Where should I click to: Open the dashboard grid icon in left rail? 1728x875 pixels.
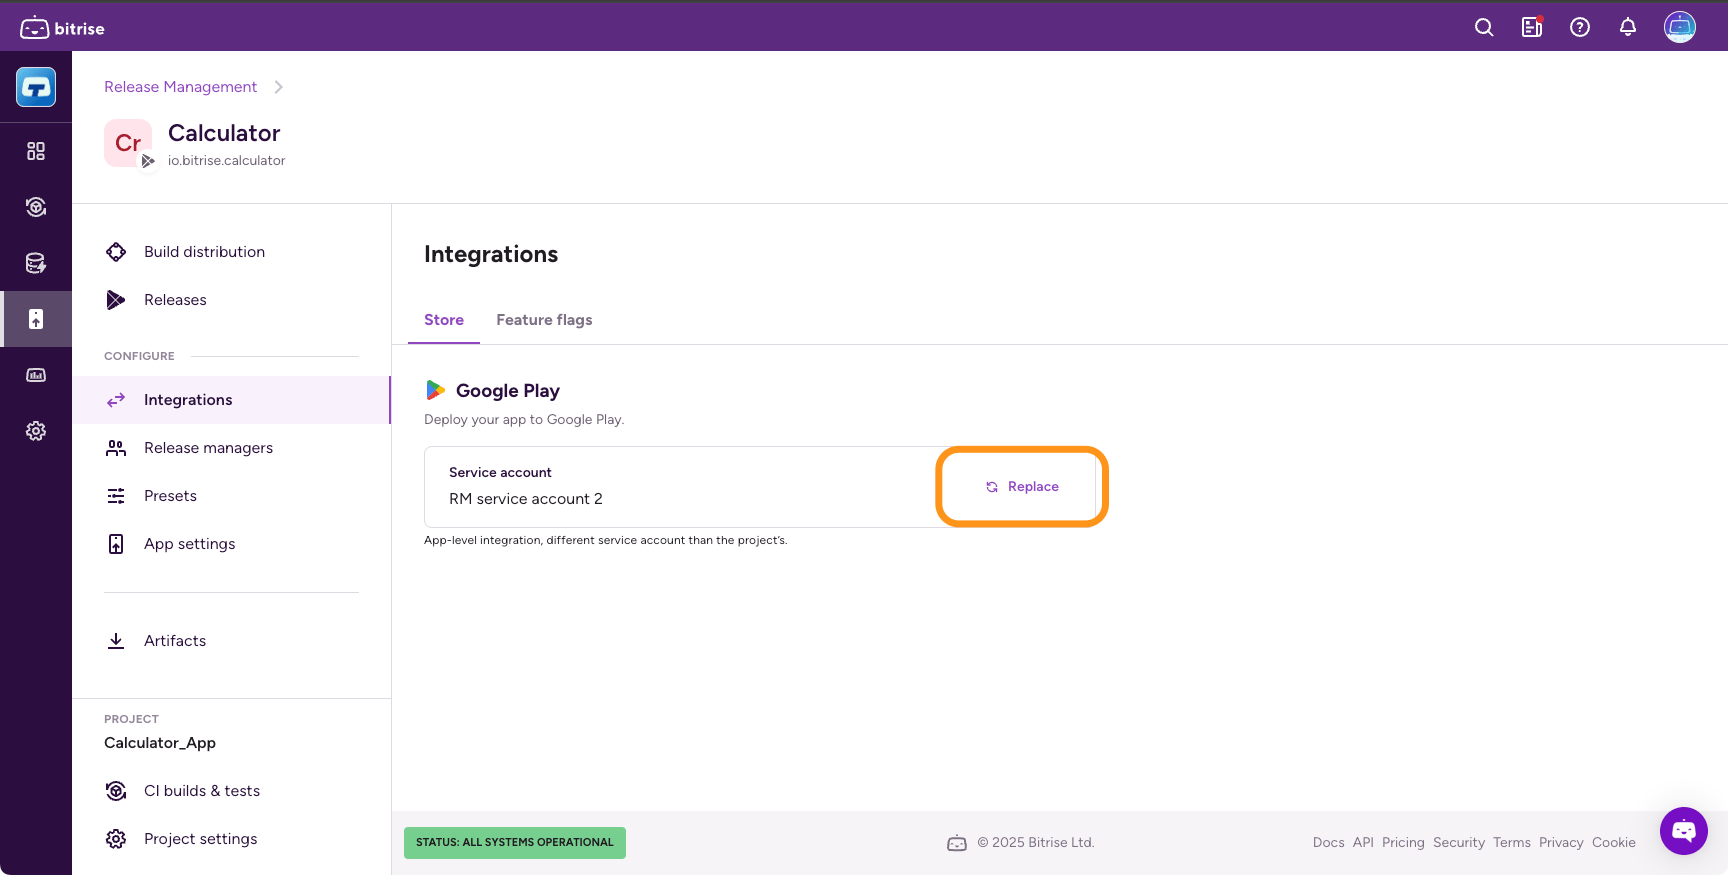(36, 151)
